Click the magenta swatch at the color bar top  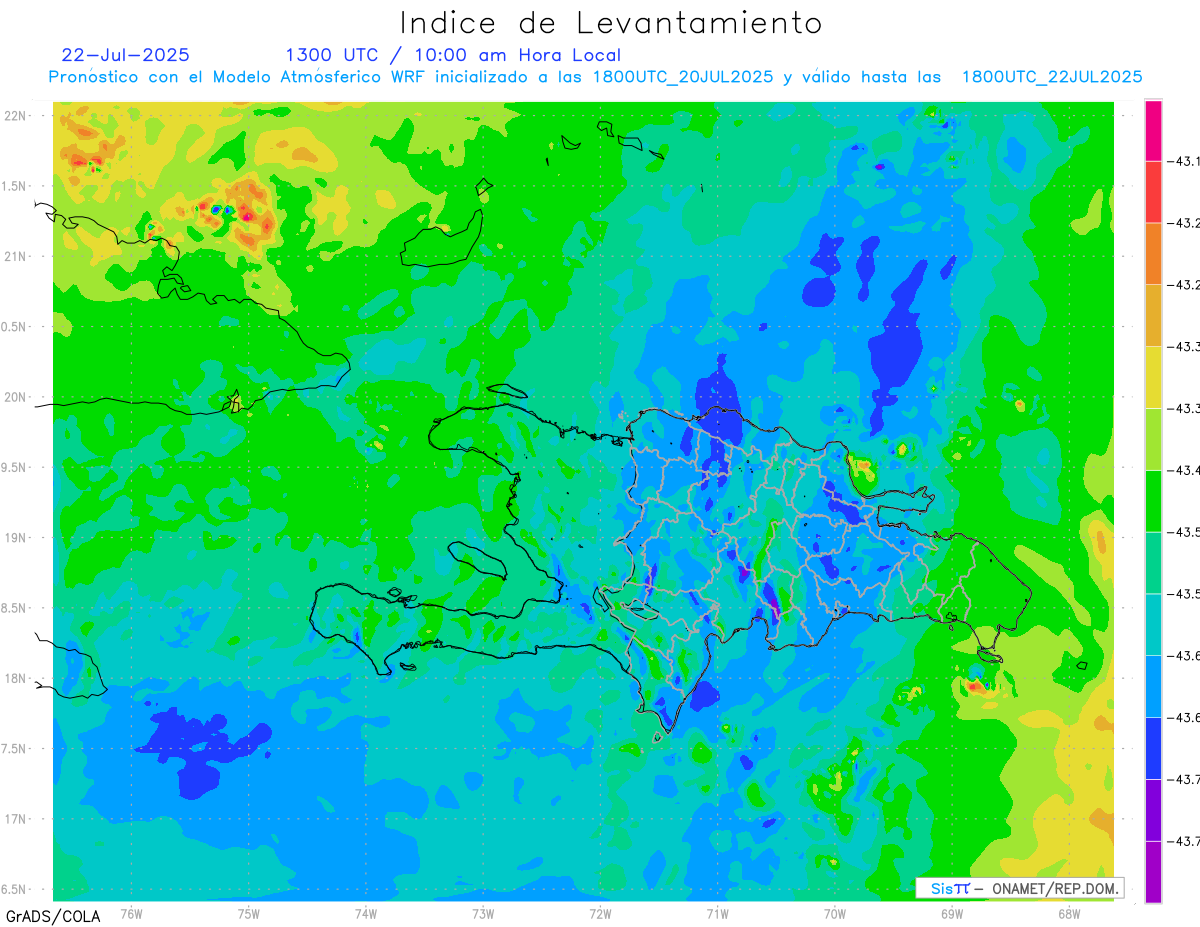tap(1153, 130)
